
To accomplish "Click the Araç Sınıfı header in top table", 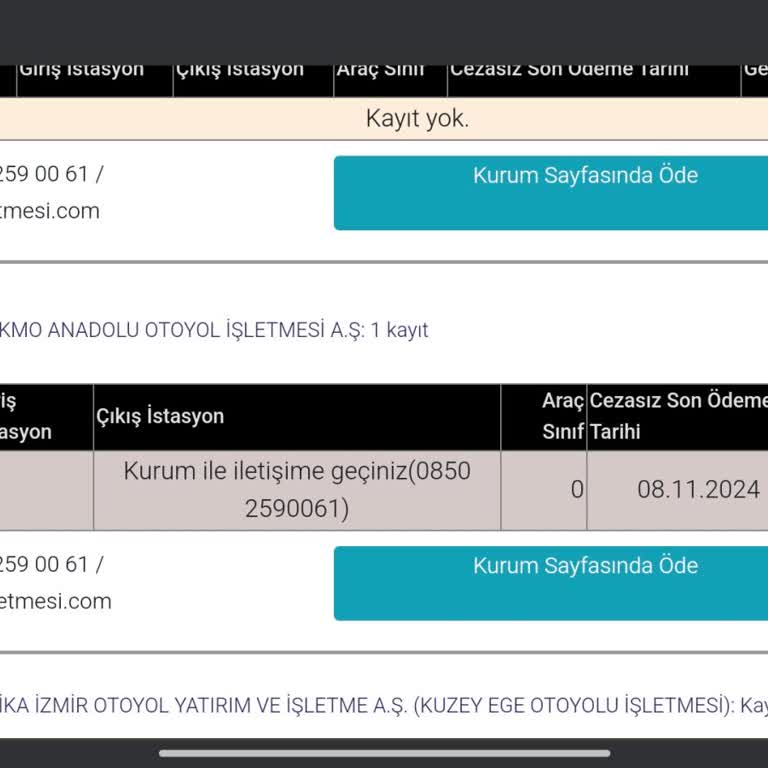I will tap(390, 81).
